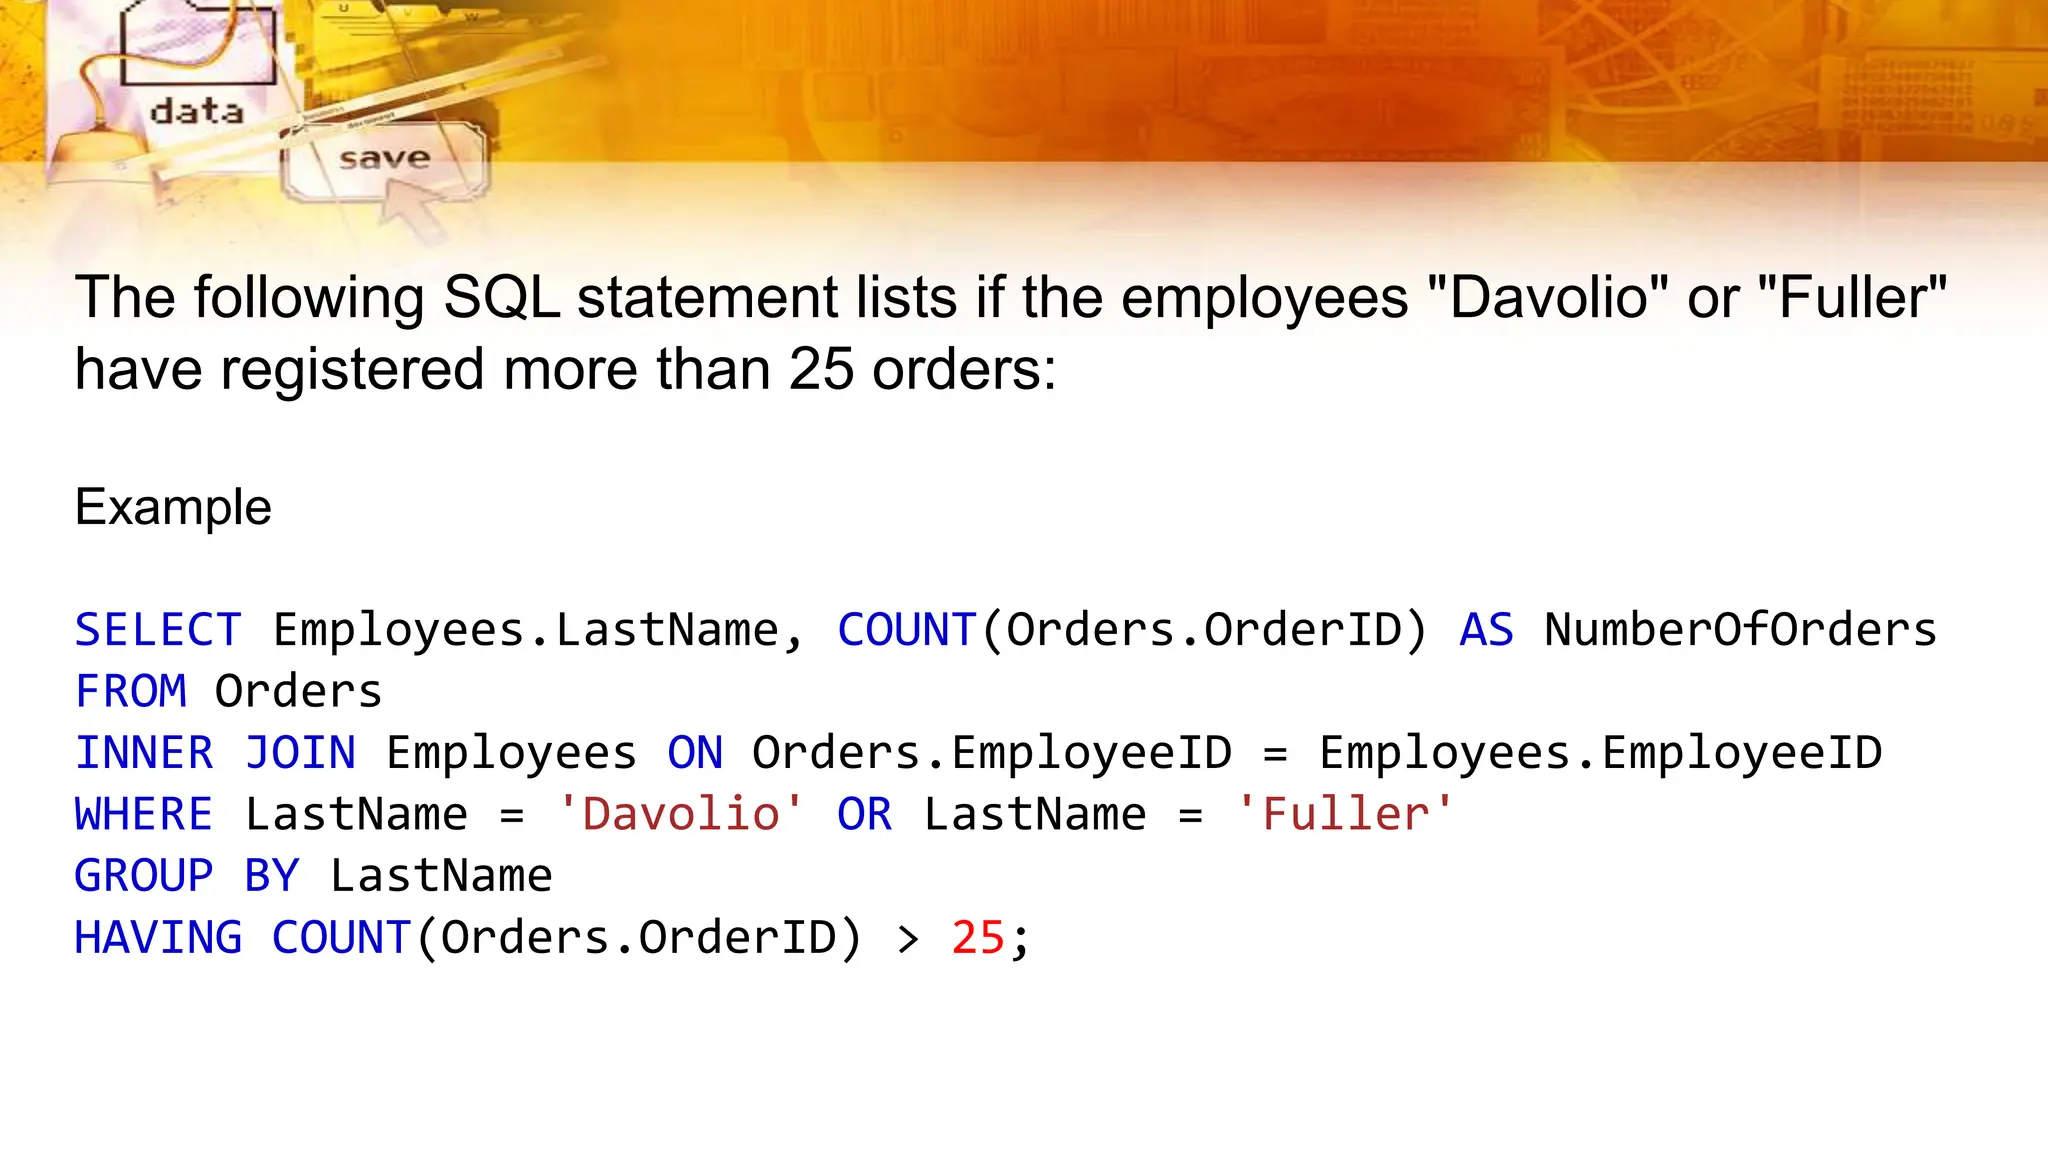
Task: Click the OR keyword
Action: pyautogui.click(x=864, y=815)
